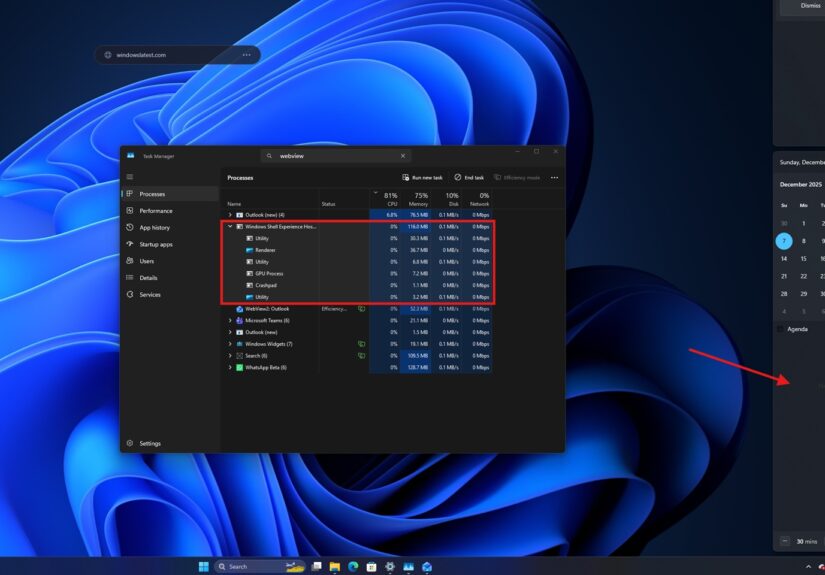Click the windowslatest.com globe icon
This screenshot has height=575, width=825.
tap(108, 55)
